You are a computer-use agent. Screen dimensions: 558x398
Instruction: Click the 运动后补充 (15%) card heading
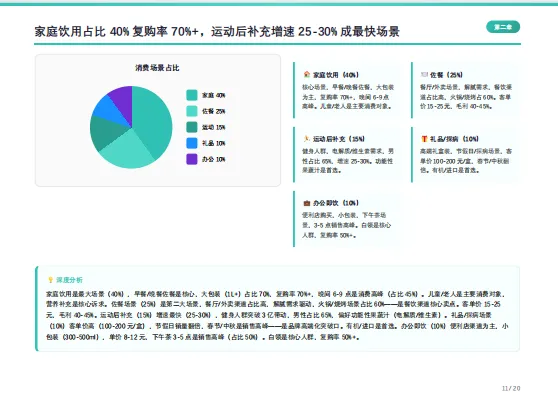[x=338, y=139]
